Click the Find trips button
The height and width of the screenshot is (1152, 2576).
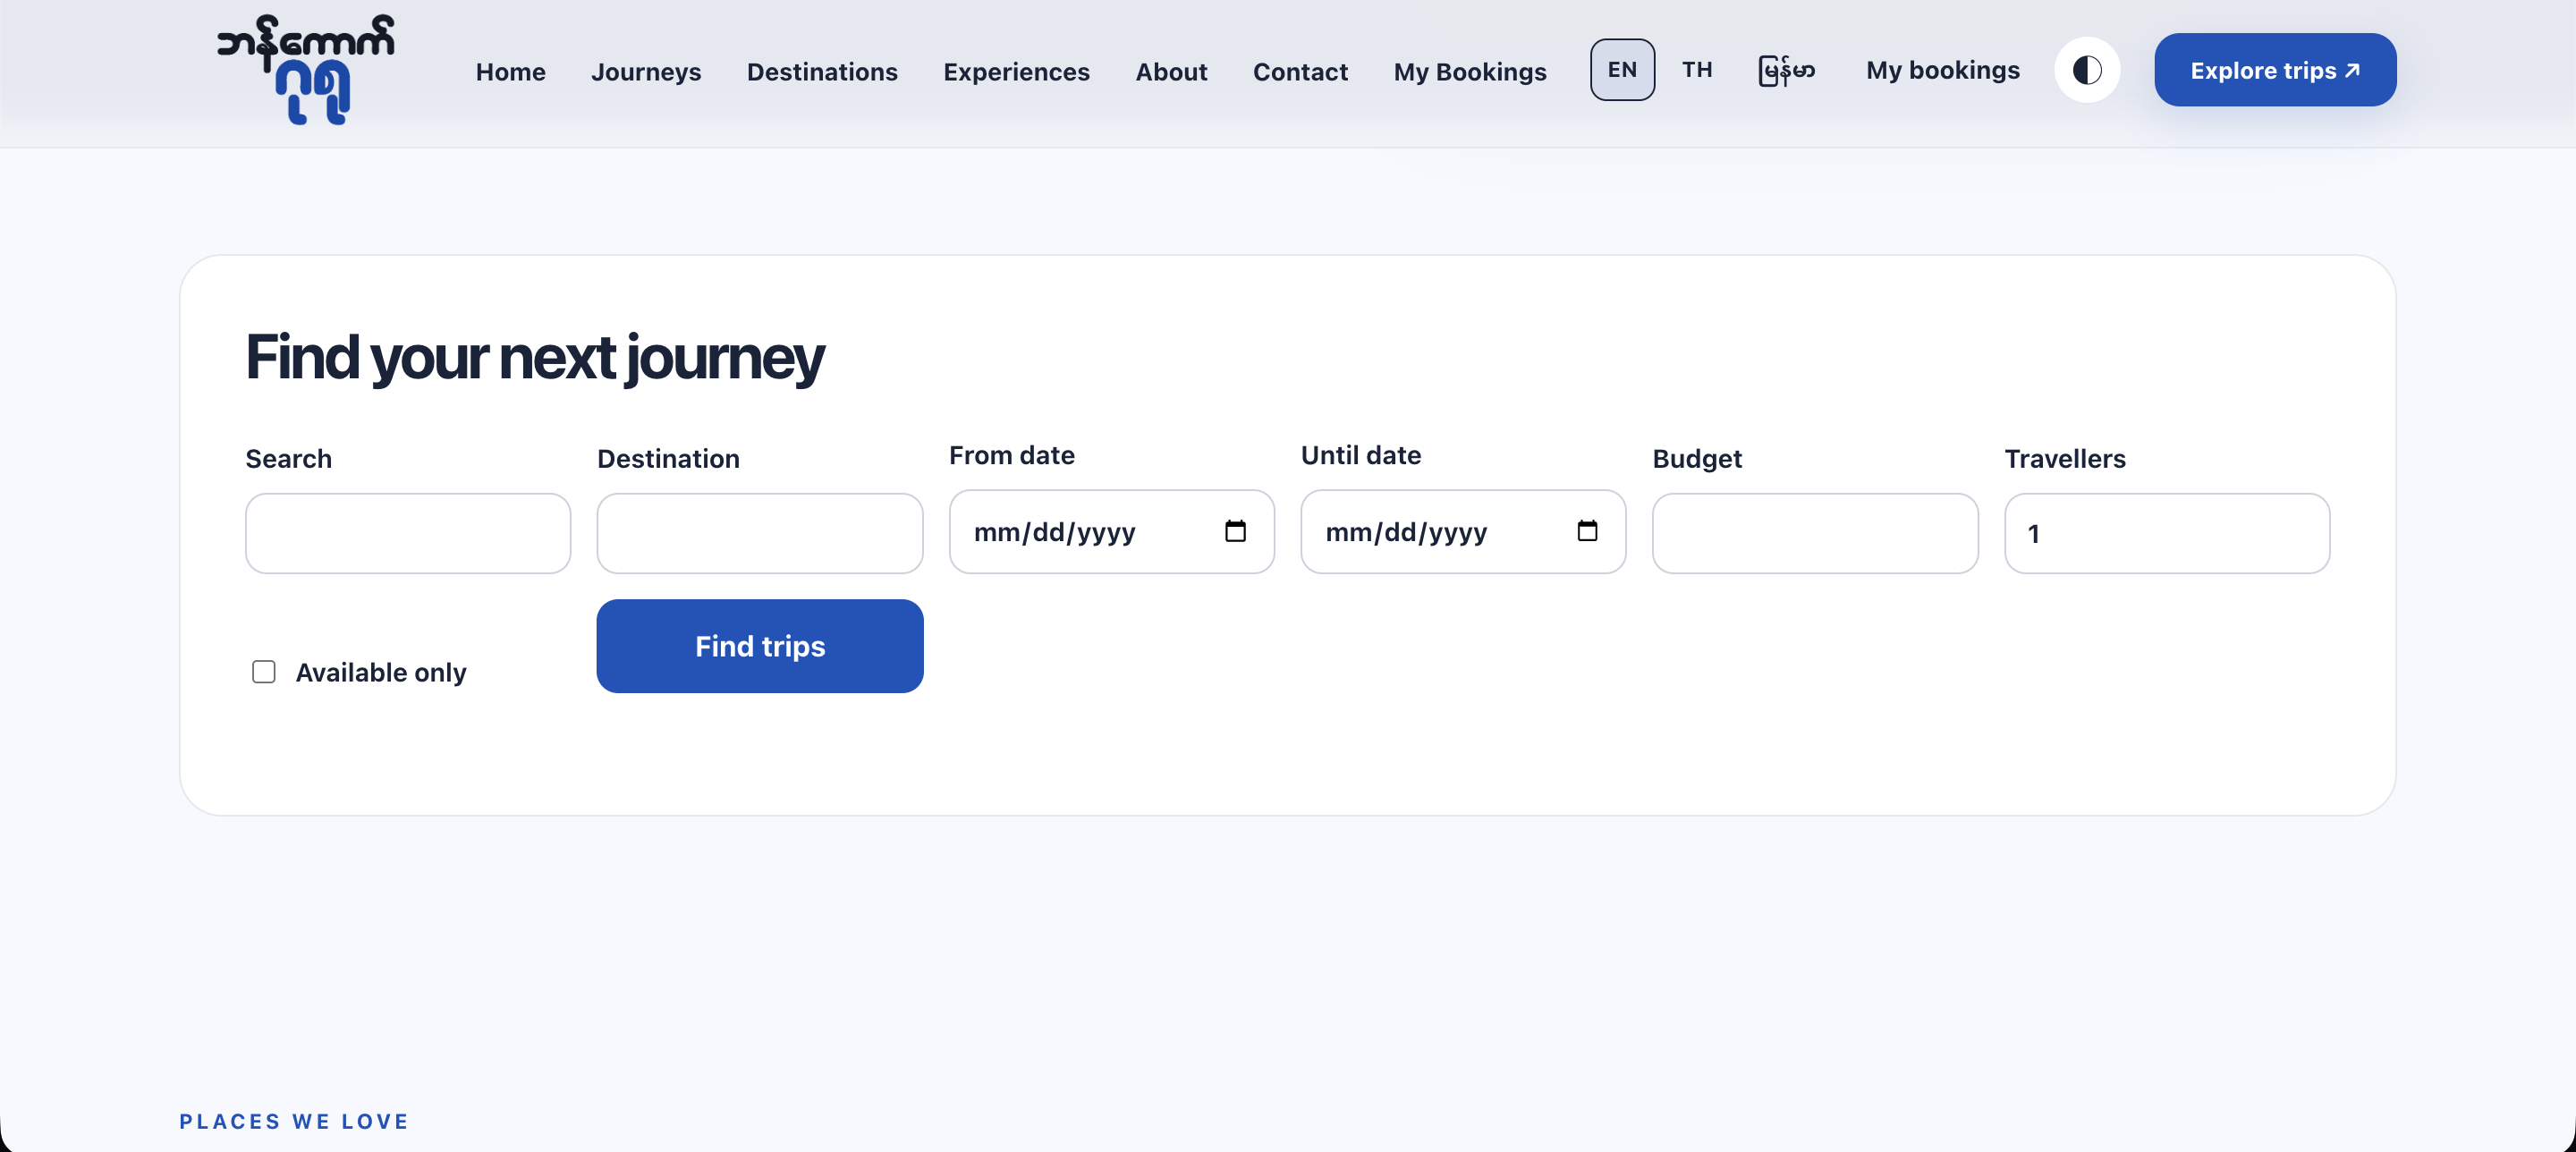760,646
